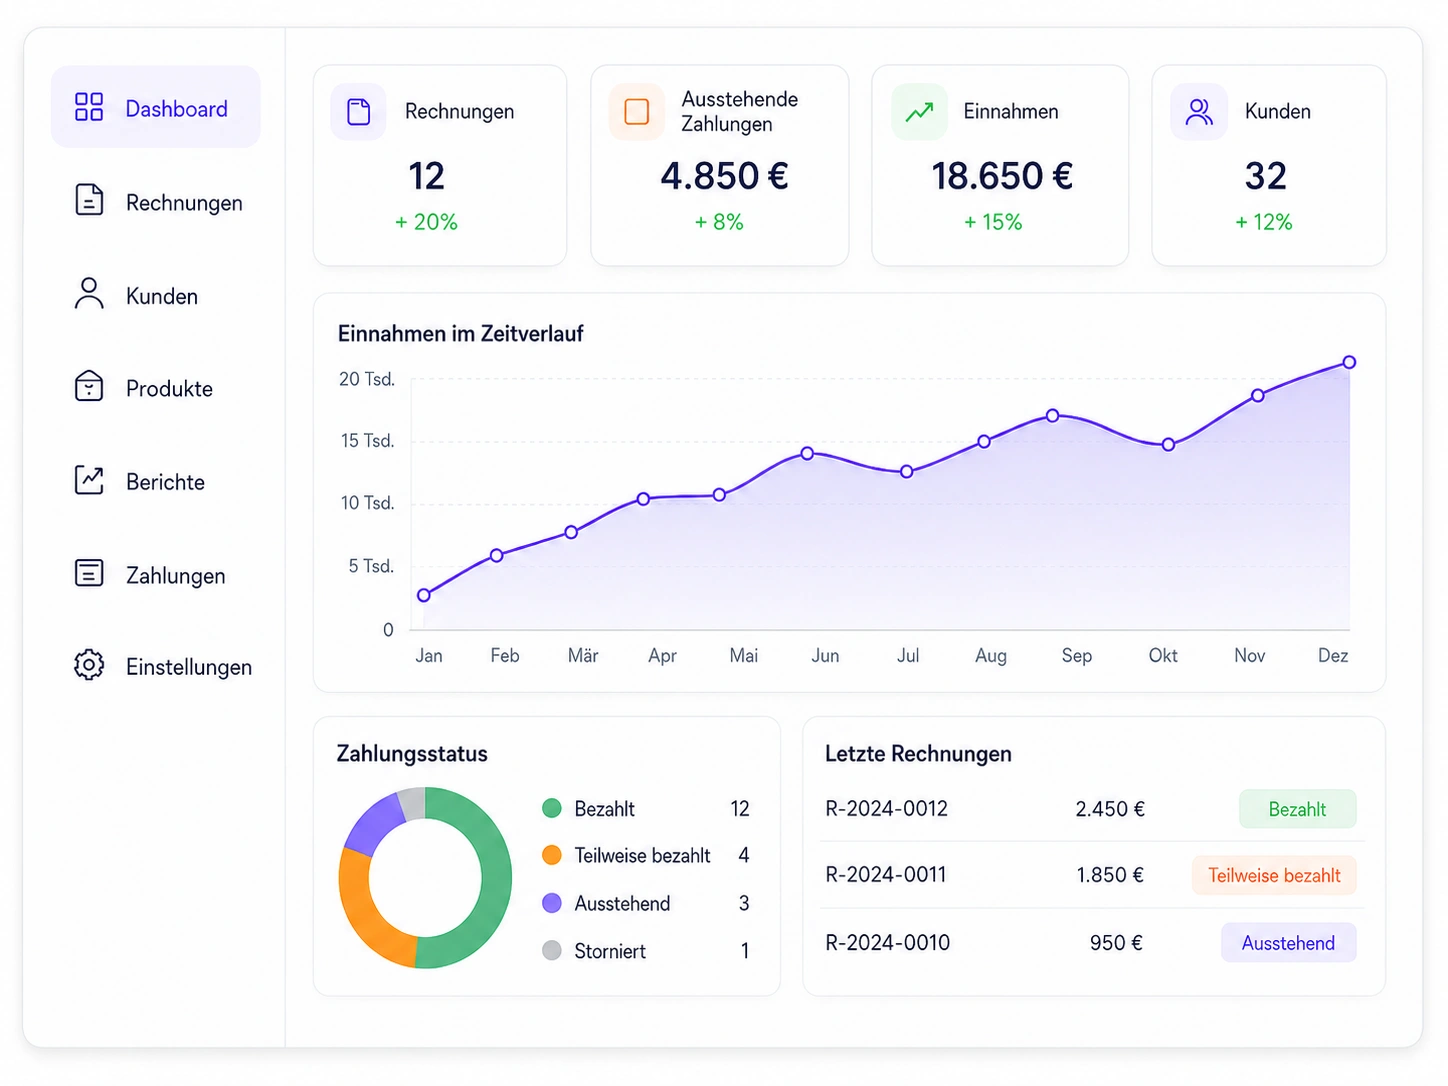Click the Dashboard grid icon in sidebar

pyautogui.click(x=89, y=107)
